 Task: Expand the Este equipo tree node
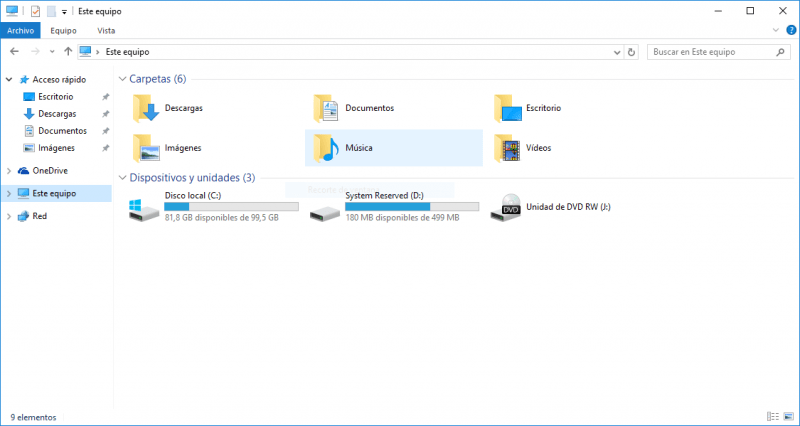pos(9,194)
